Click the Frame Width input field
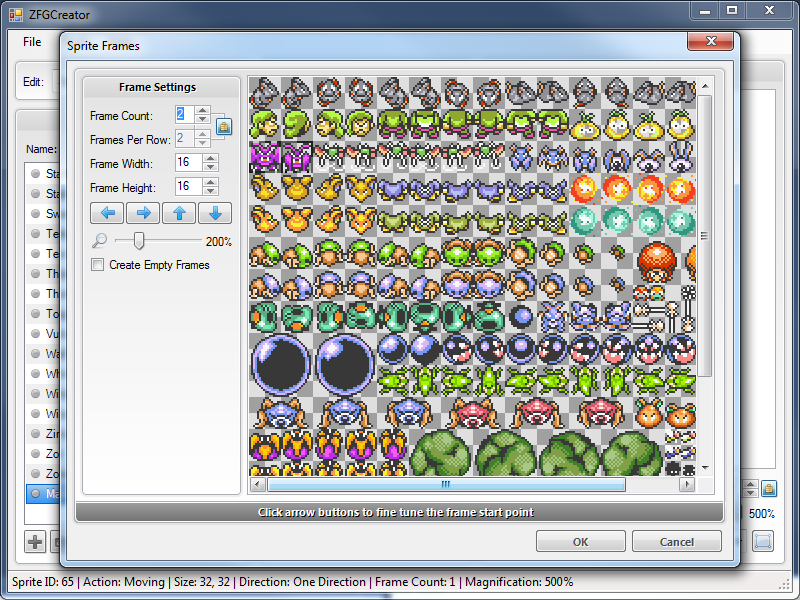 [189, 163]
